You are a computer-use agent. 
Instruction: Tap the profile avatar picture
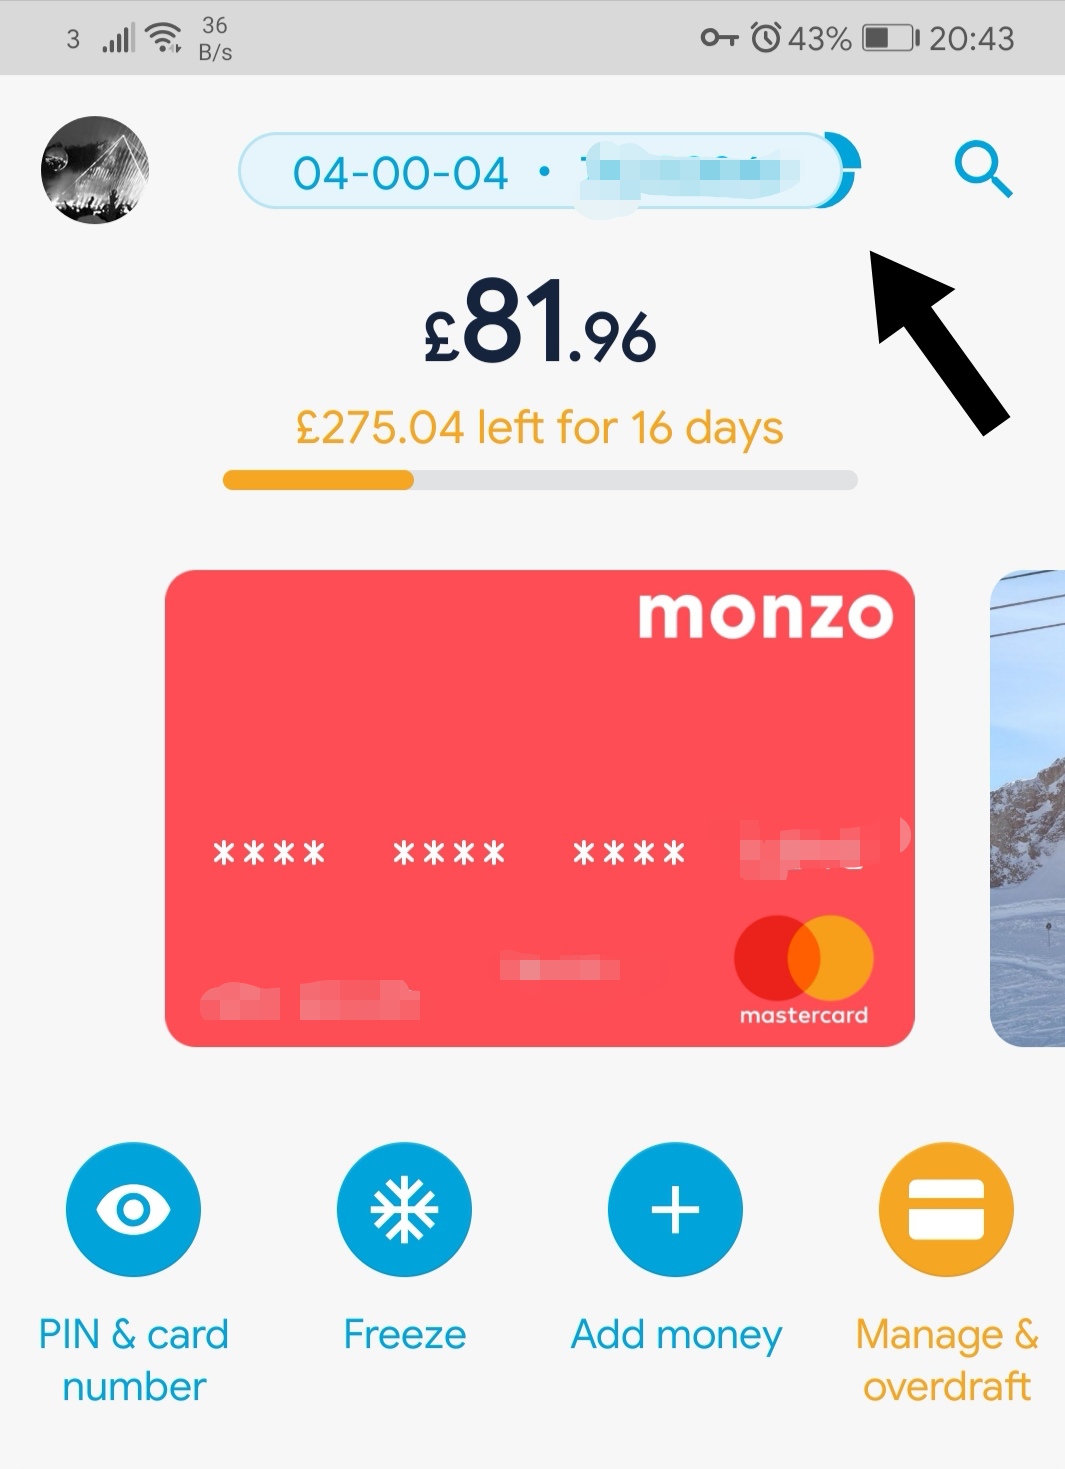pos(95,170)
